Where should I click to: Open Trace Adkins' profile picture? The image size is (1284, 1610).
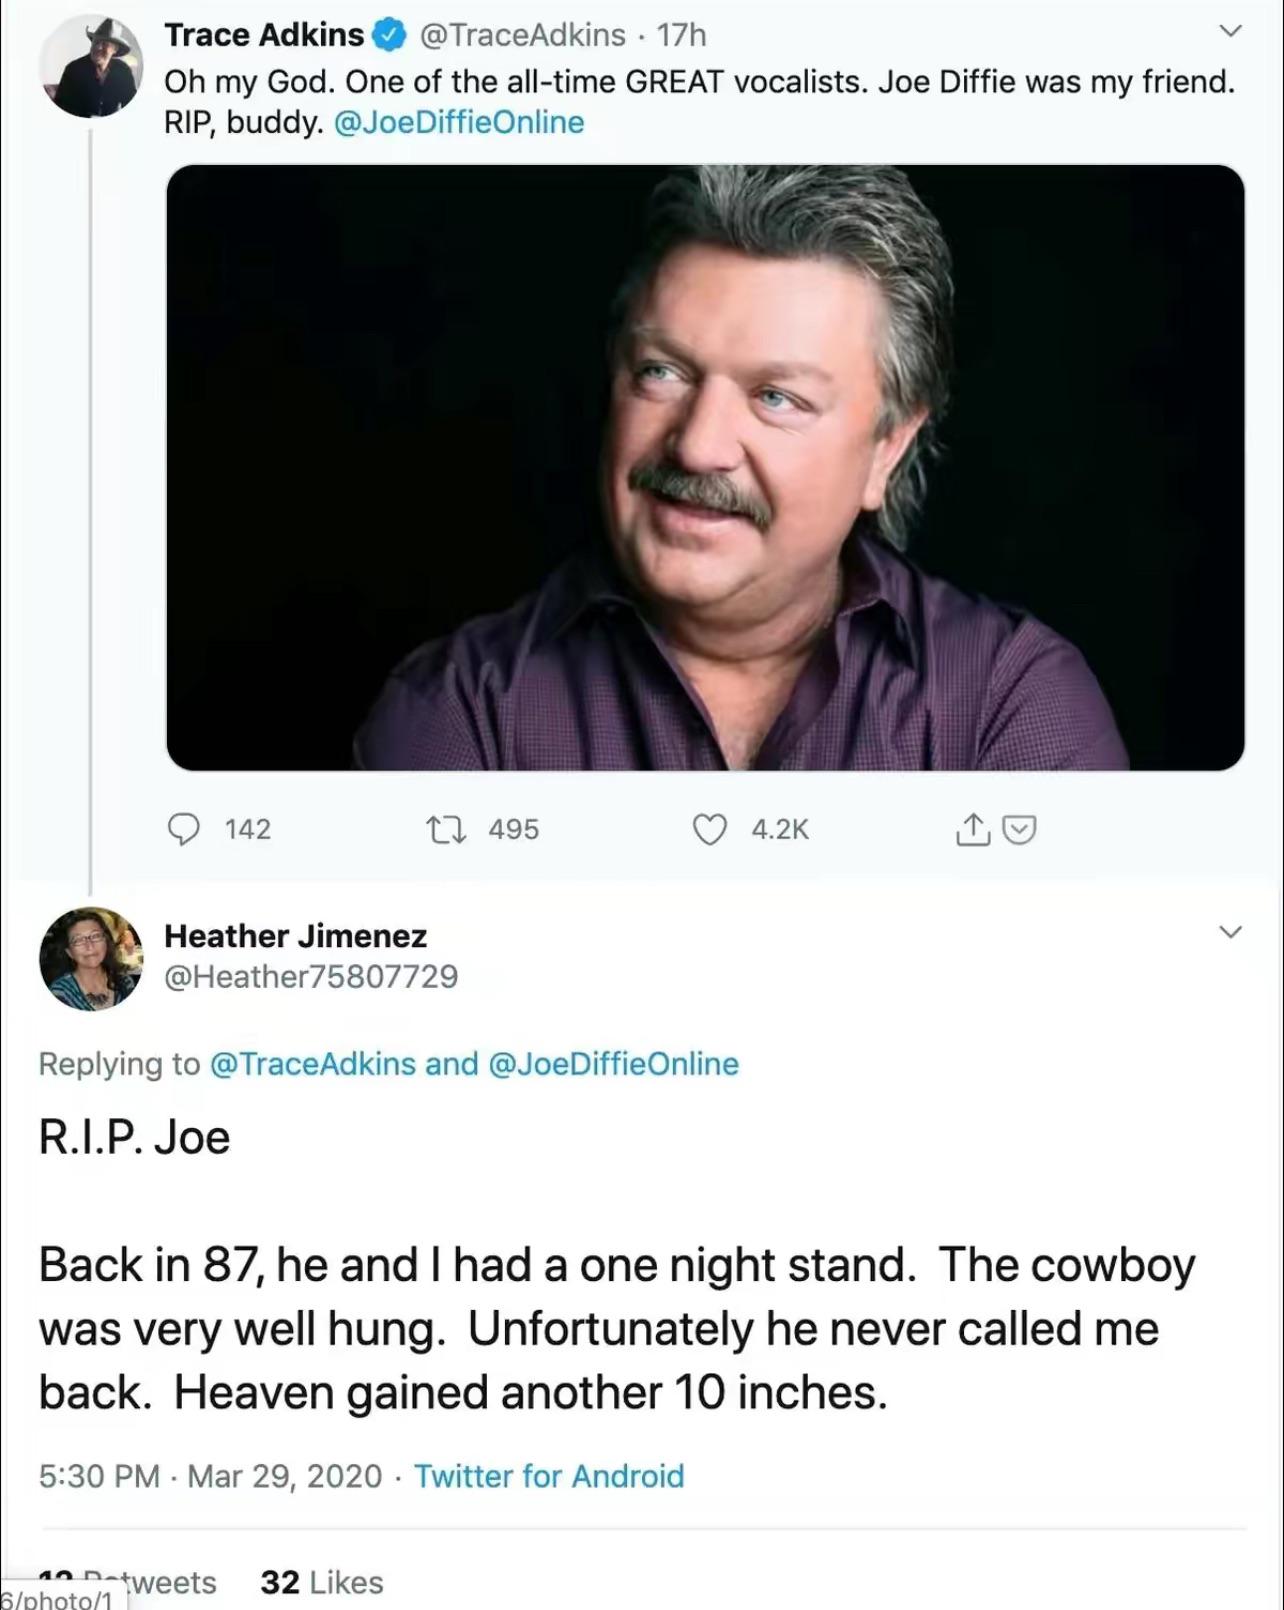[91, 66]
